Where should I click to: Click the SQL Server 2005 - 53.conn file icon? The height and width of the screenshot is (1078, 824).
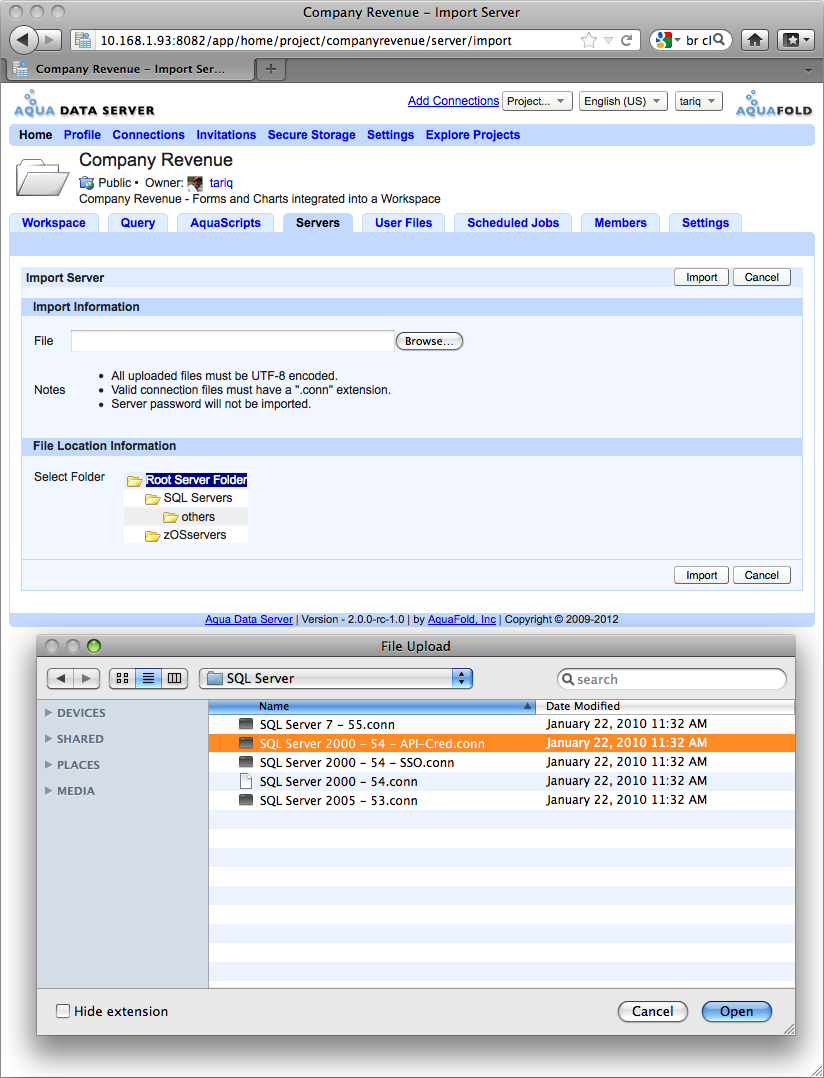click(x=245, y=800)
